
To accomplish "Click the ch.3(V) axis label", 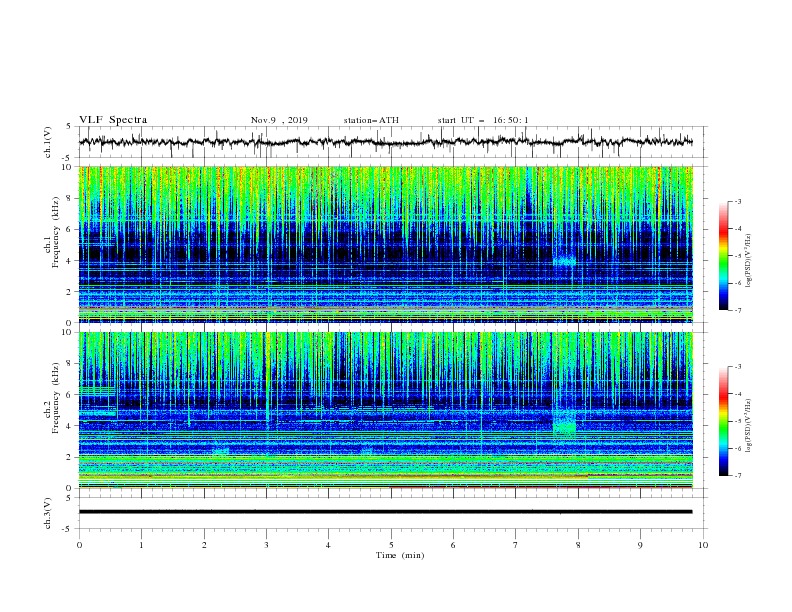I will click(x=48, y=513).
